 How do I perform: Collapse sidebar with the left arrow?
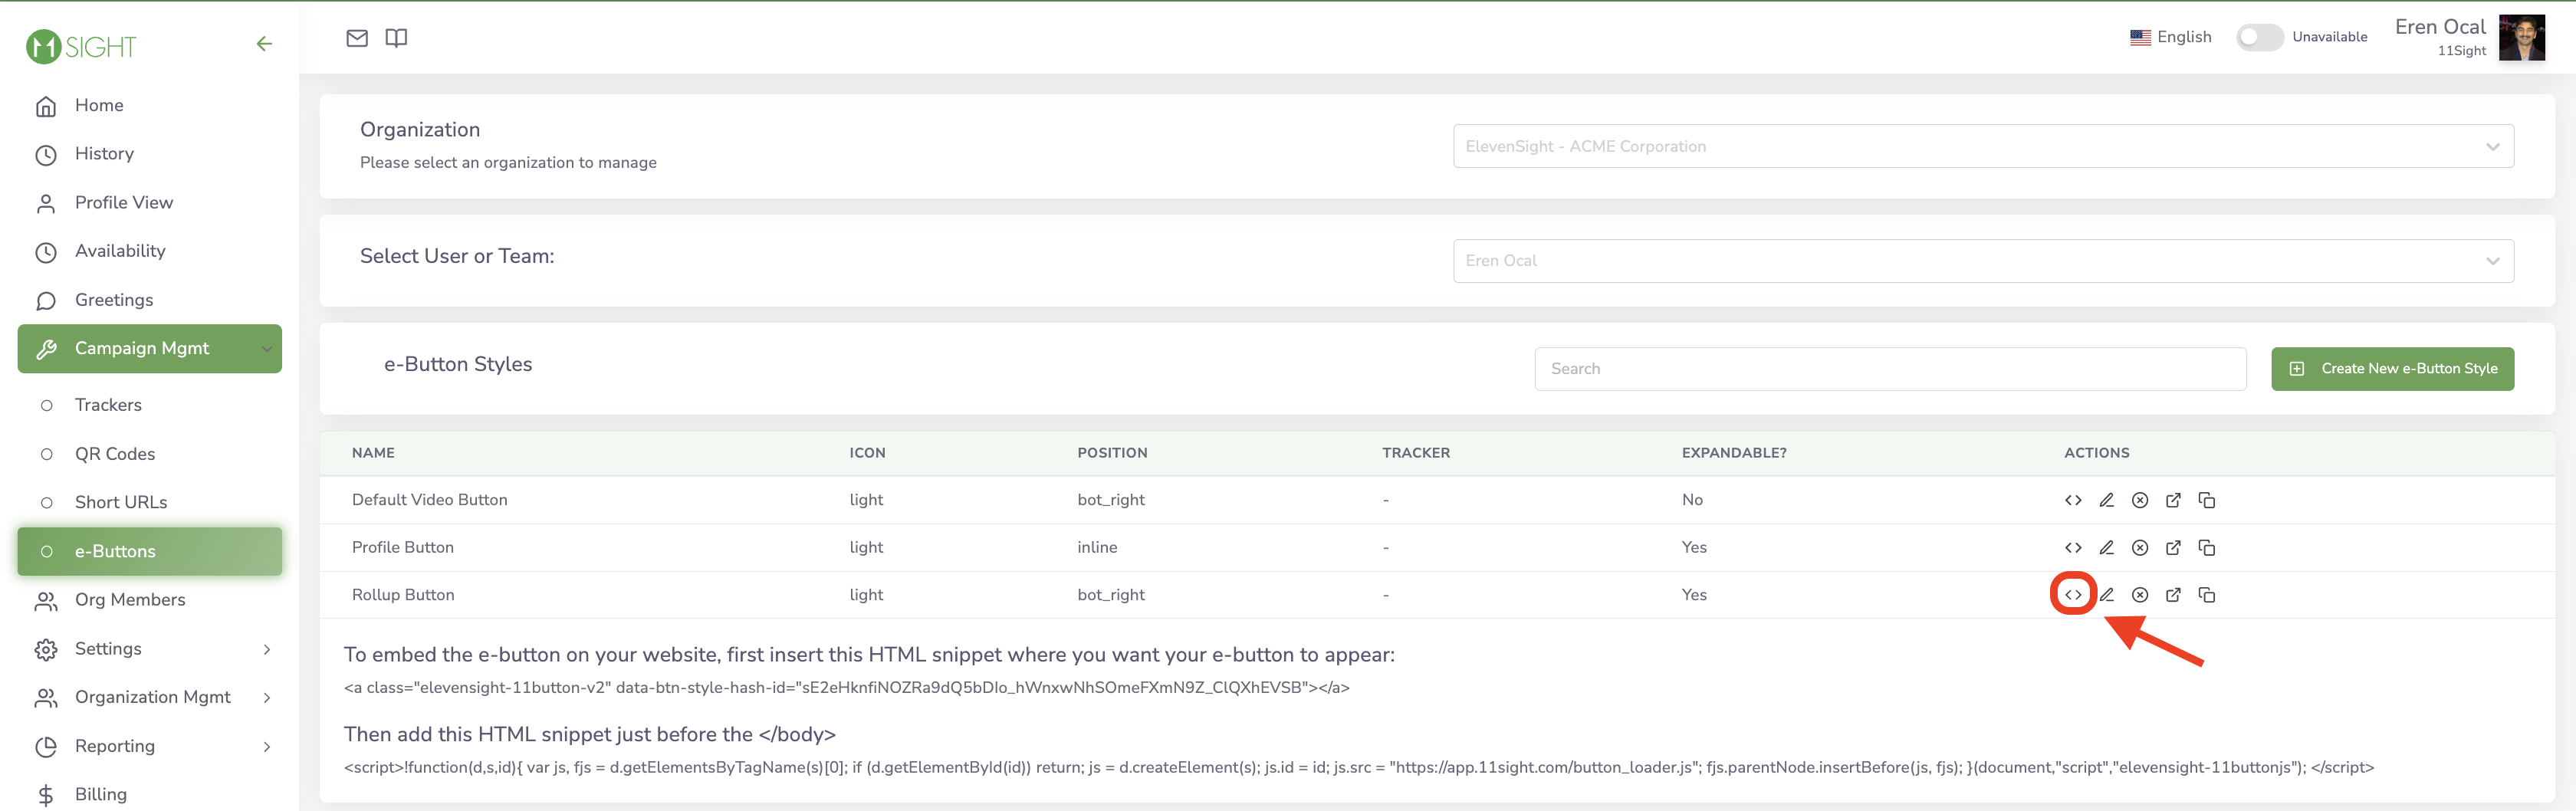click(264, 44)
